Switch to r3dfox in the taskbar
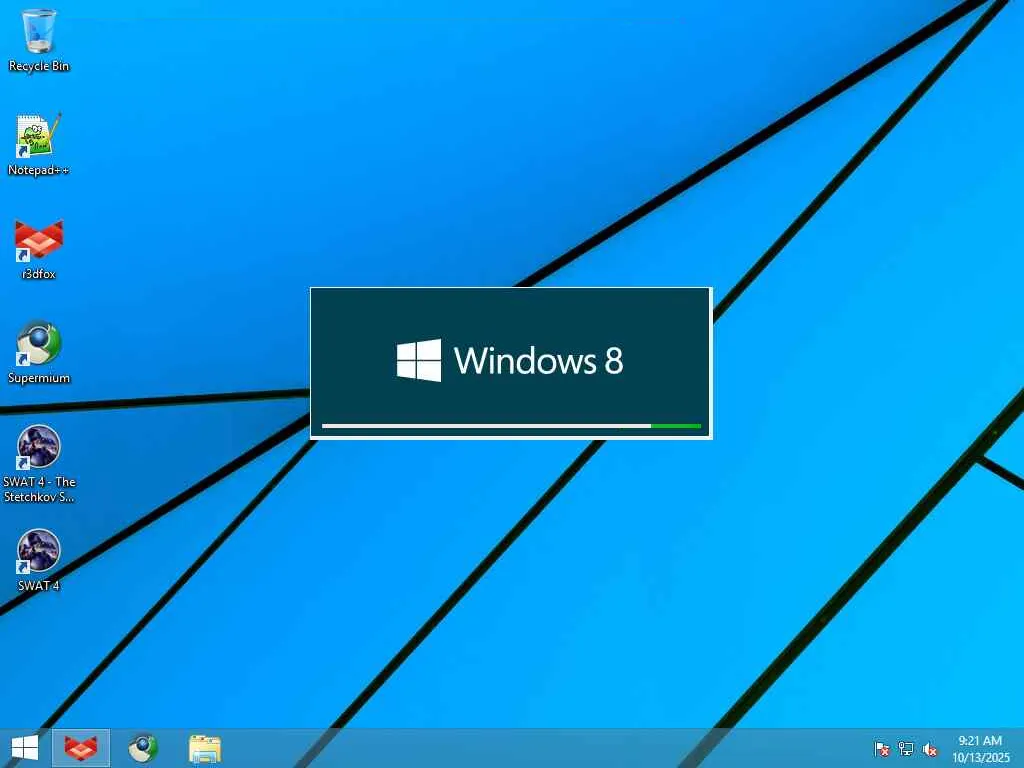The height and width of the screenshot is (768, 1024). 81,748
